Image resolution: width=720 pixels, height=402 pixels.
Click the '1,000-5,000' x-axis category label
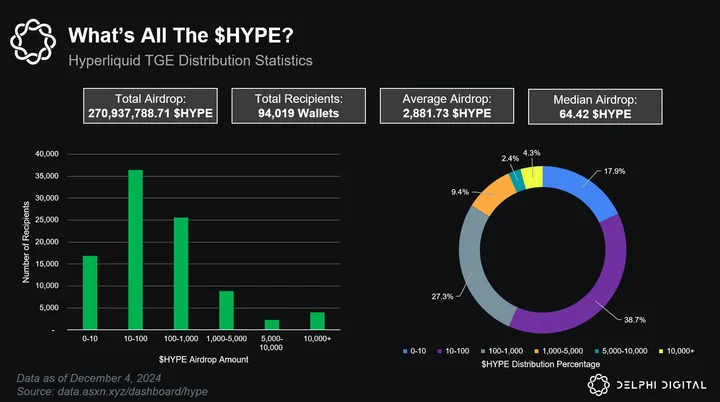coord(226,339)
